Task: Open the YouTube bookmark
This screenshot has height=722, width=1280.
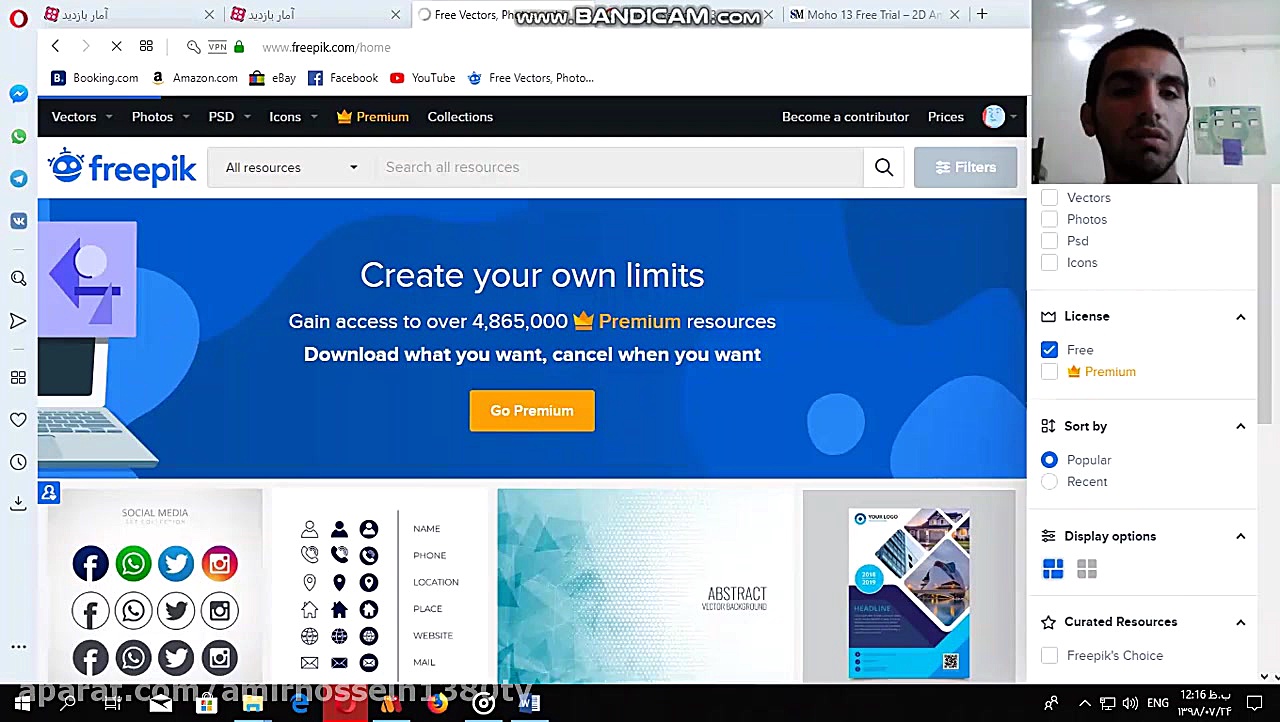Action: pos(423,78)
